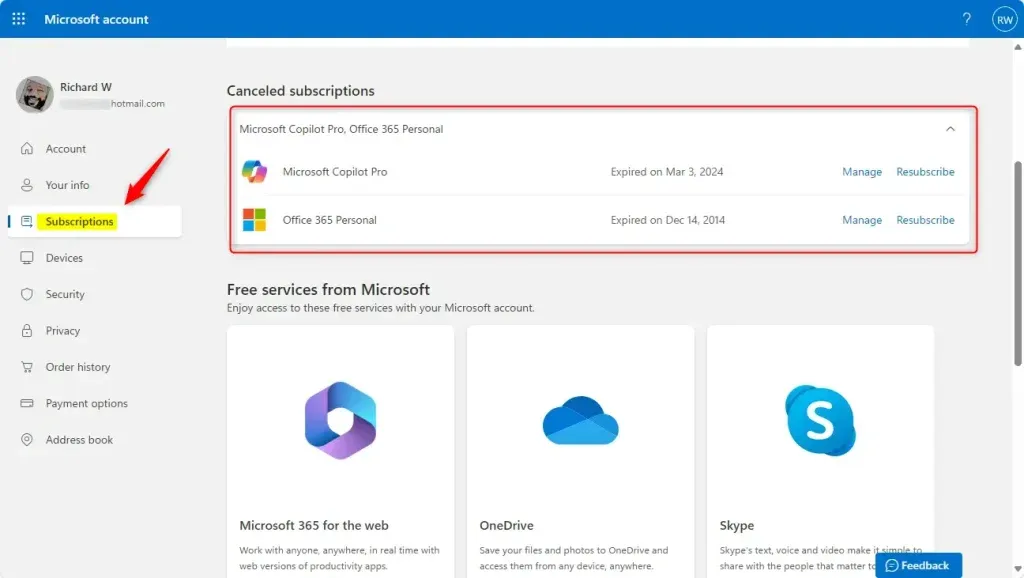Click "Expired on Mar 3, 2024" text
Viewport: 1024px width, 578px height.
tap(667, 172)
